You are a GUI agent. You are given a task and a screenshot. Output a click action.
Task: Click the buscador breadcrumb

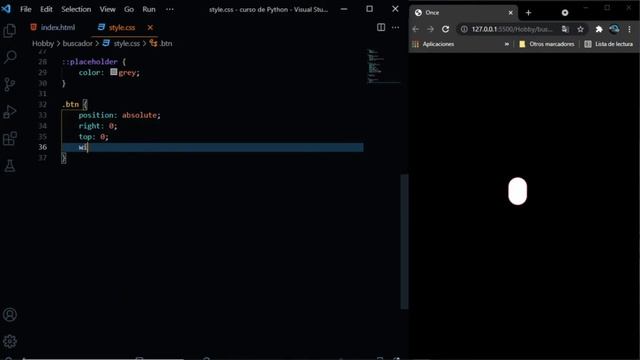click(x=78, y=43)
